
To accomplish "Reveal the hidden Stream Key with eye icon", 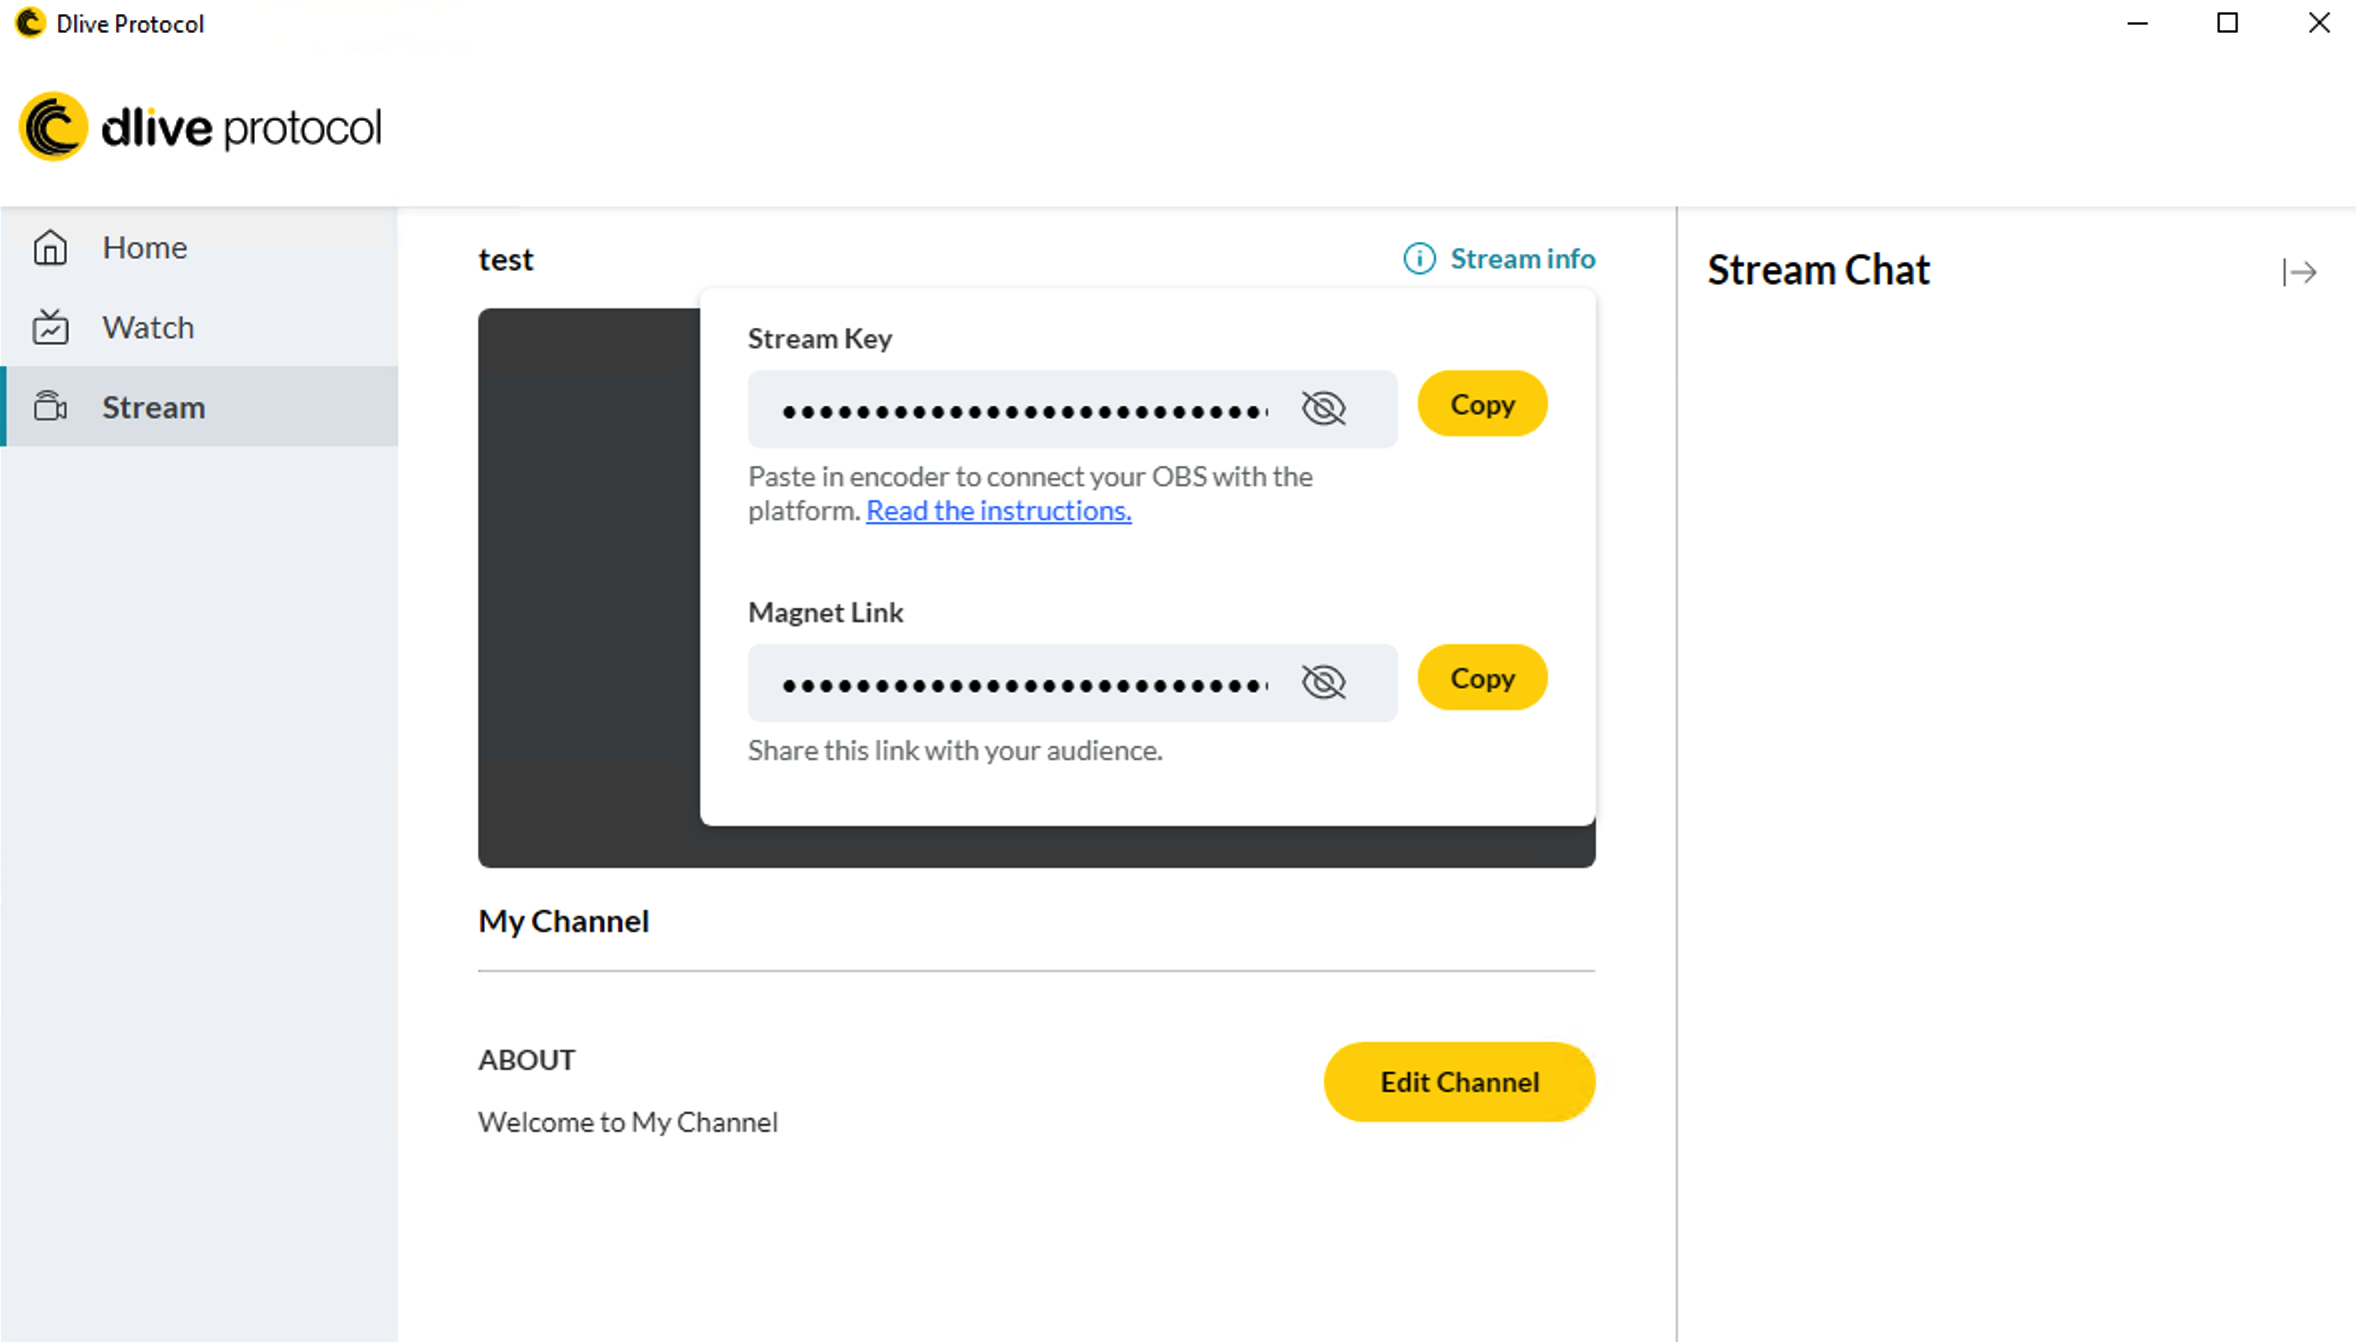I will 1323,408.
